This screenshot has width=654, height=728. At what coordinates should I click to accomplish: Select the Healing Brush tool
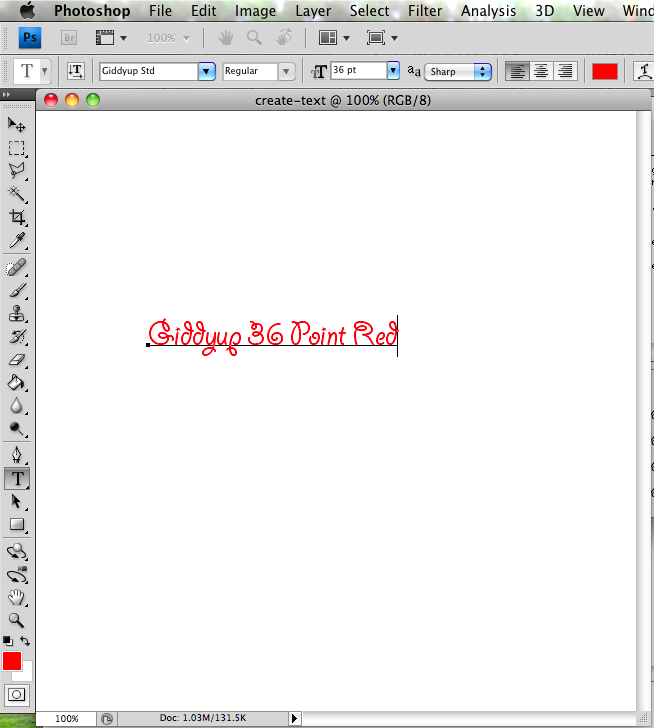(x=17, y=268)
